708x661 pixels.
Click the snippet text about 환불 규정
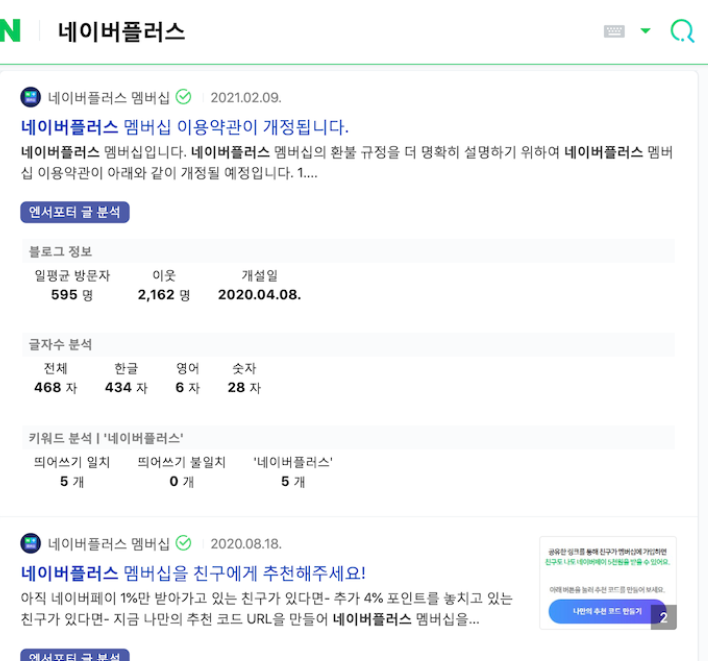[x=347, y=163]
